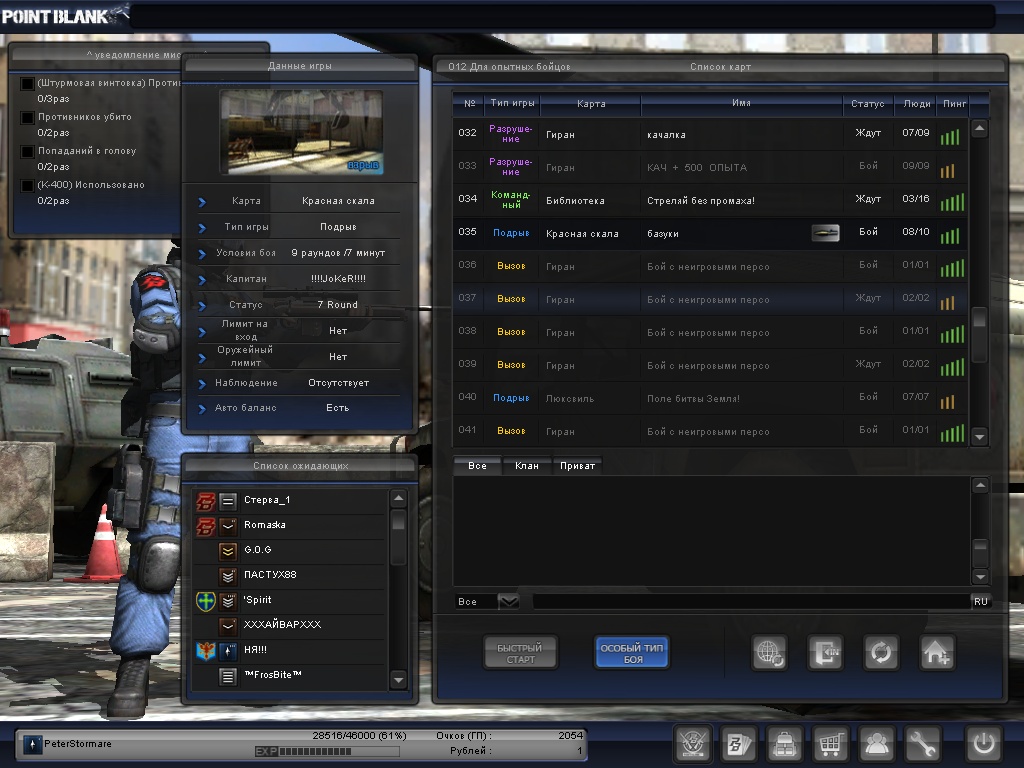Open the chat channel 'Все' dropdown
The width and height of the screenshot is (1024, 768).
[508, 601]
